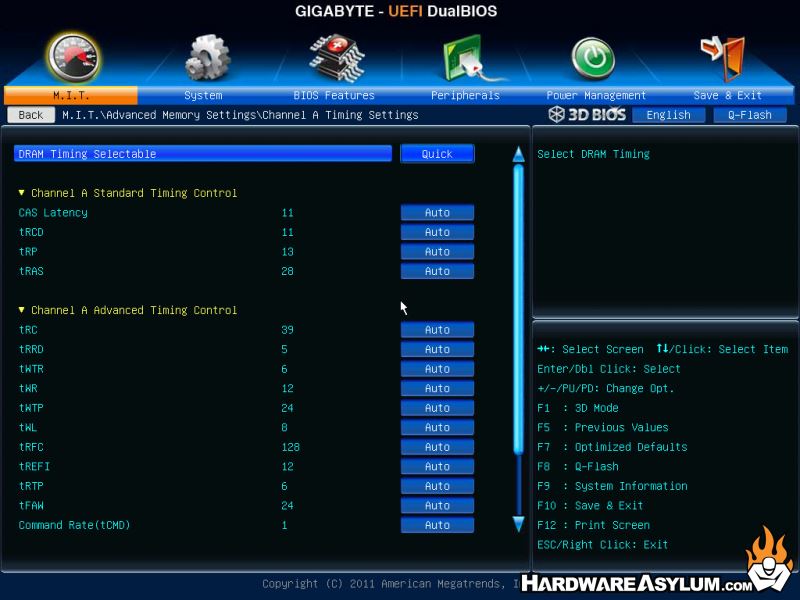800x600 pixels.
Task: Click the Back button
Action: pyautogui.click(x=31, y=115)
